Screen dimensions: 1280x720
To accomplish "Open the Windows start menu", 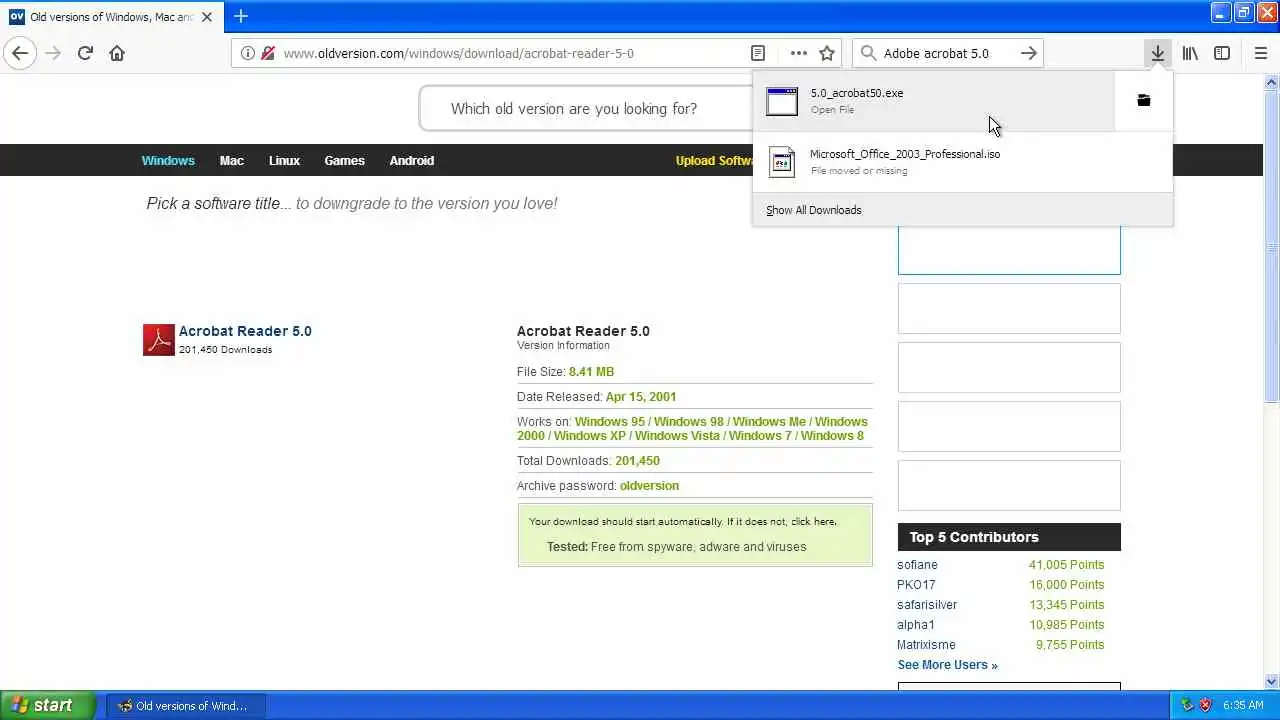I will pyautogui.click(x=47, y=705).
